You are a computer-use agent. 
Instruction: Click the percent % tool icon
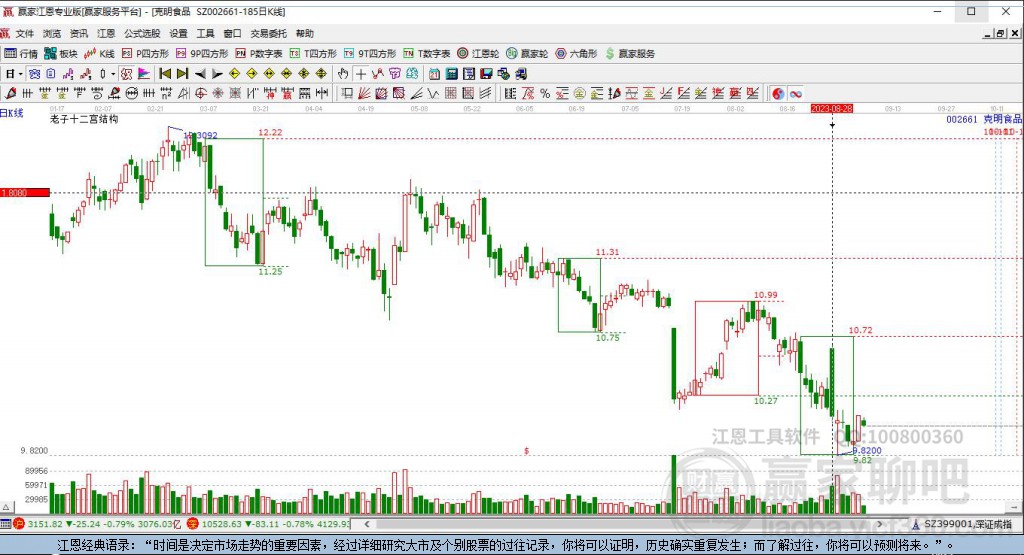coord(545,93)
